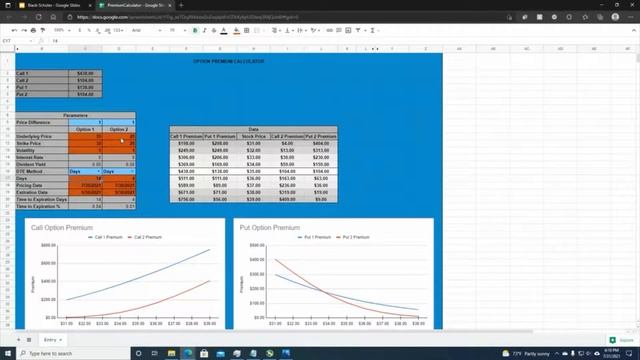Click the $35.00 Stock Price cell
Screen dimensions: 640x360
253,171
